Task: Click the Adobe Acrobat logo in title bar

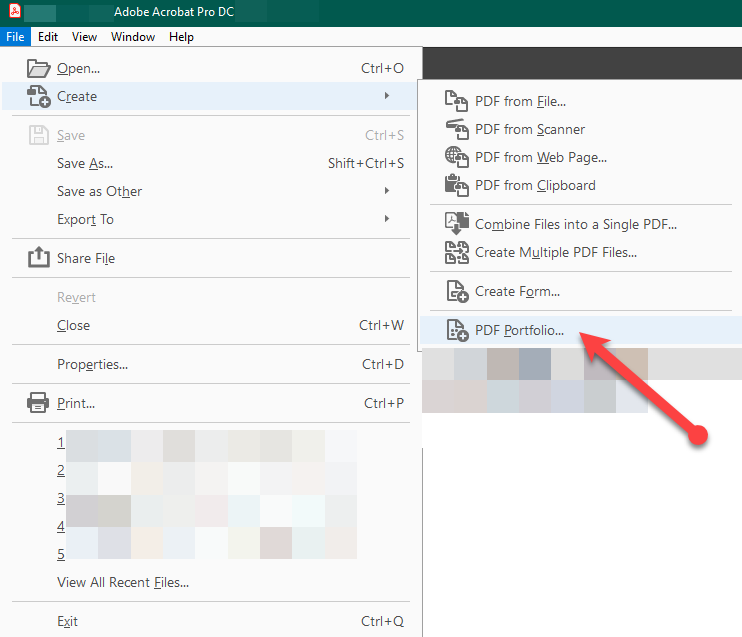Action: (15, 11)
